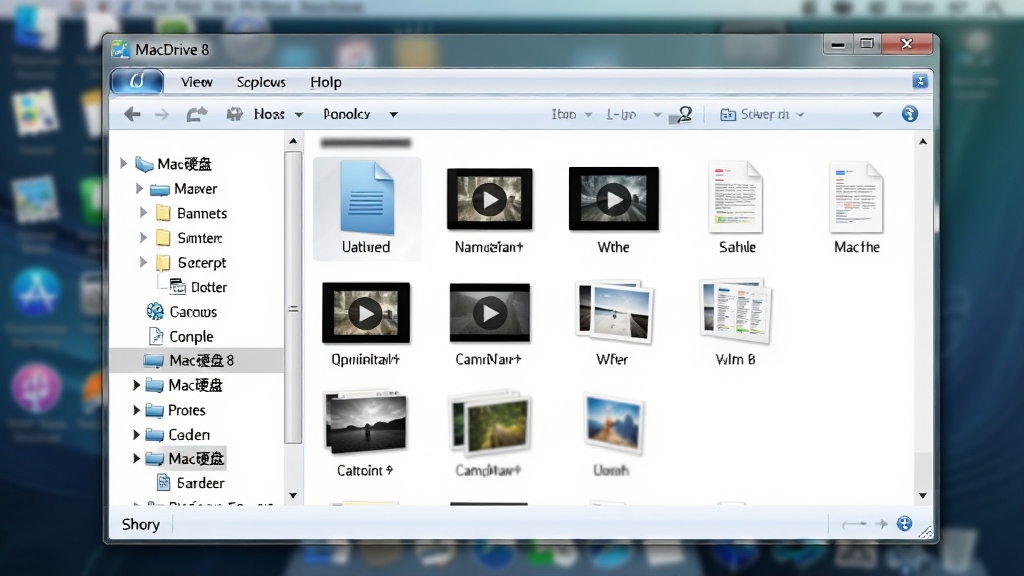Click the Shory status bar text

[140, 524]
